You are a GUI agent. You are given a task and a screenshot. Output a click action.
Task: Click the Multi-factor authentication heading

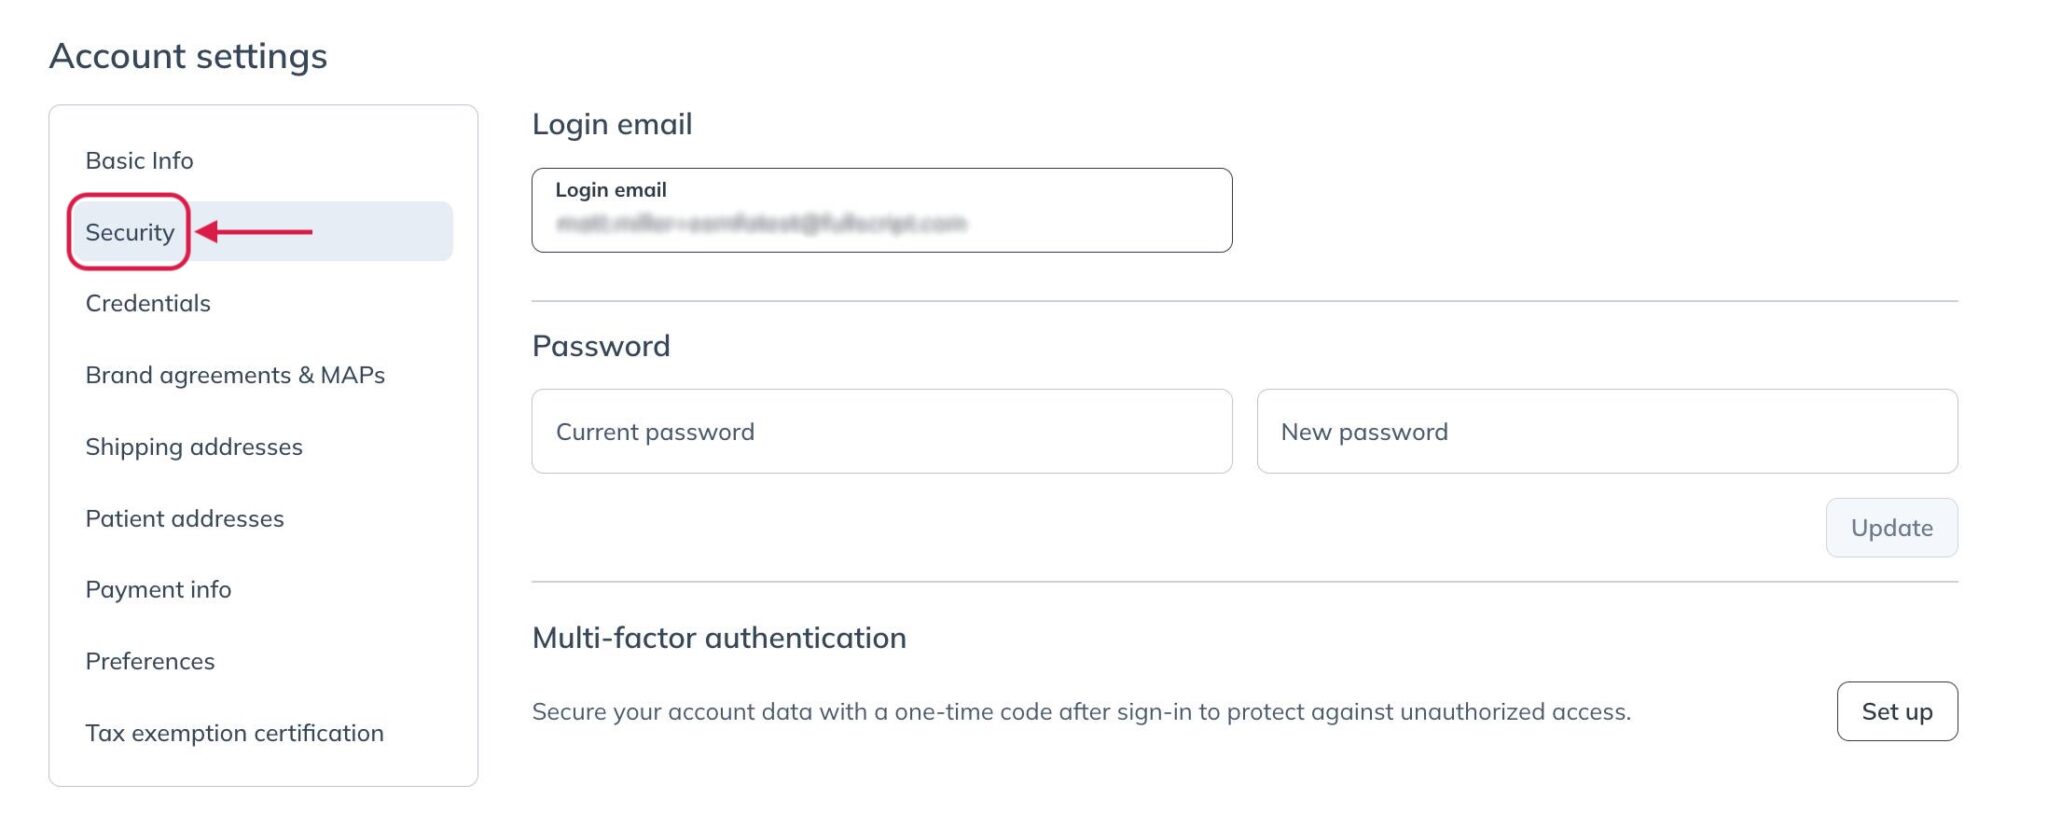720,637
